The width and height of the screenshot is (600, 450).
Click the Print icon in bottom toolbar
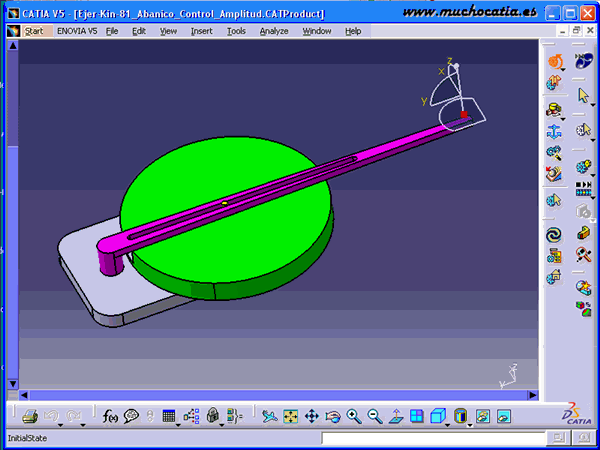(x=30, y=416)
